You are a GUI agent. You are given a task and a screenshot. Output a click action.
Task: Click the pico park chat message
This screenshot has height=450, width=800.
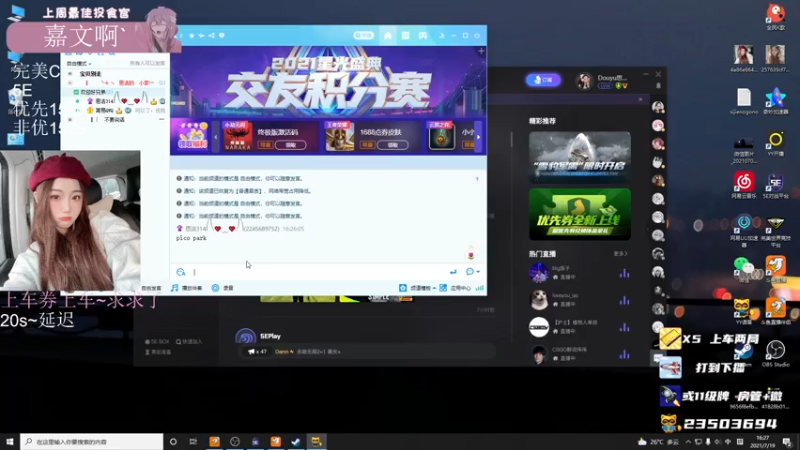(x=191, y=238)
